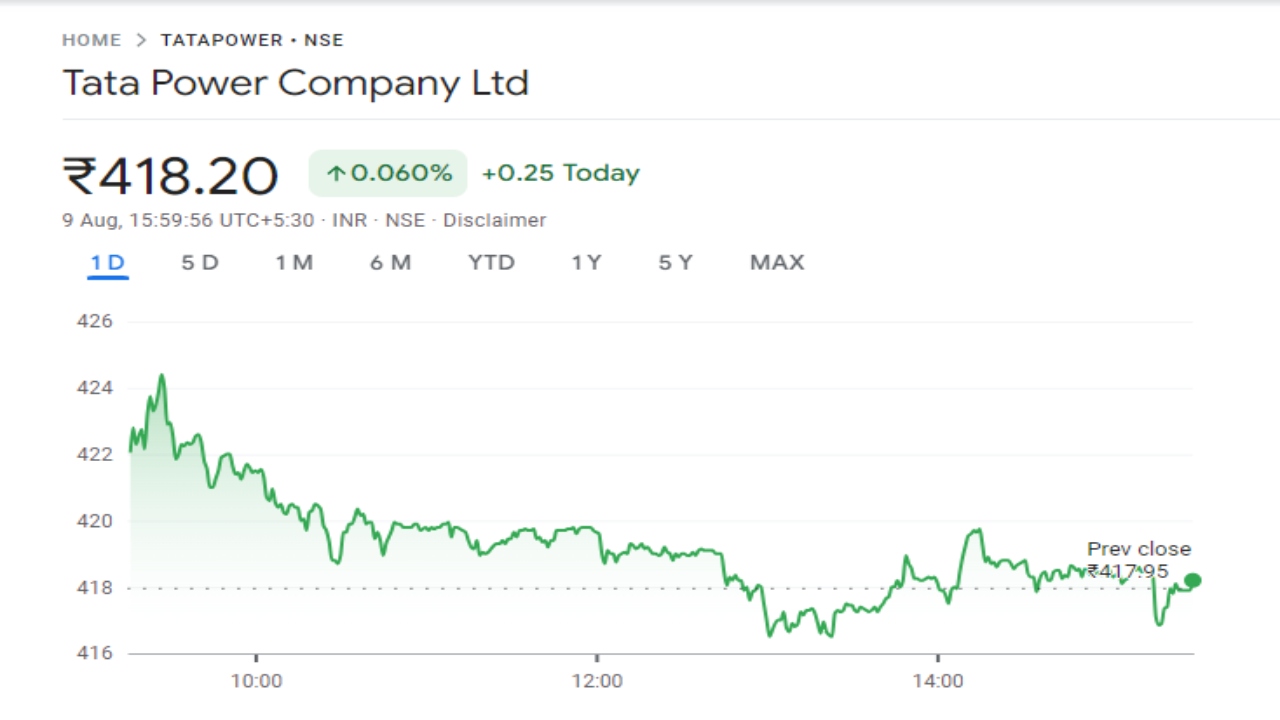Click the morning peak of the price line
The height and width of the screenshot is (720, 1280).
[161, 376]
